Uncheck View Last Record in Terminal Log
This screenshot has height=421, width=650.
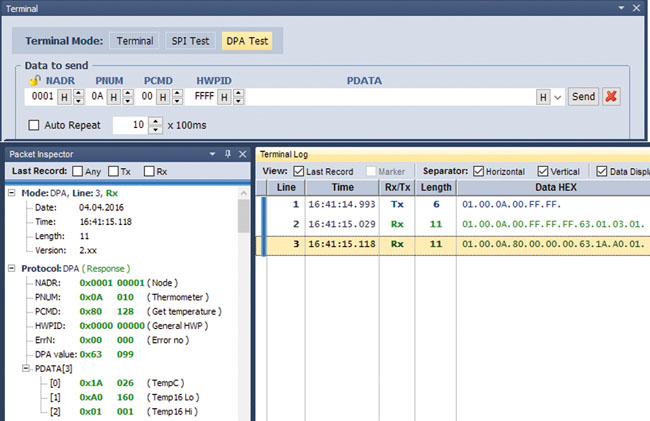pyautogui.click(x=298, y=171)
